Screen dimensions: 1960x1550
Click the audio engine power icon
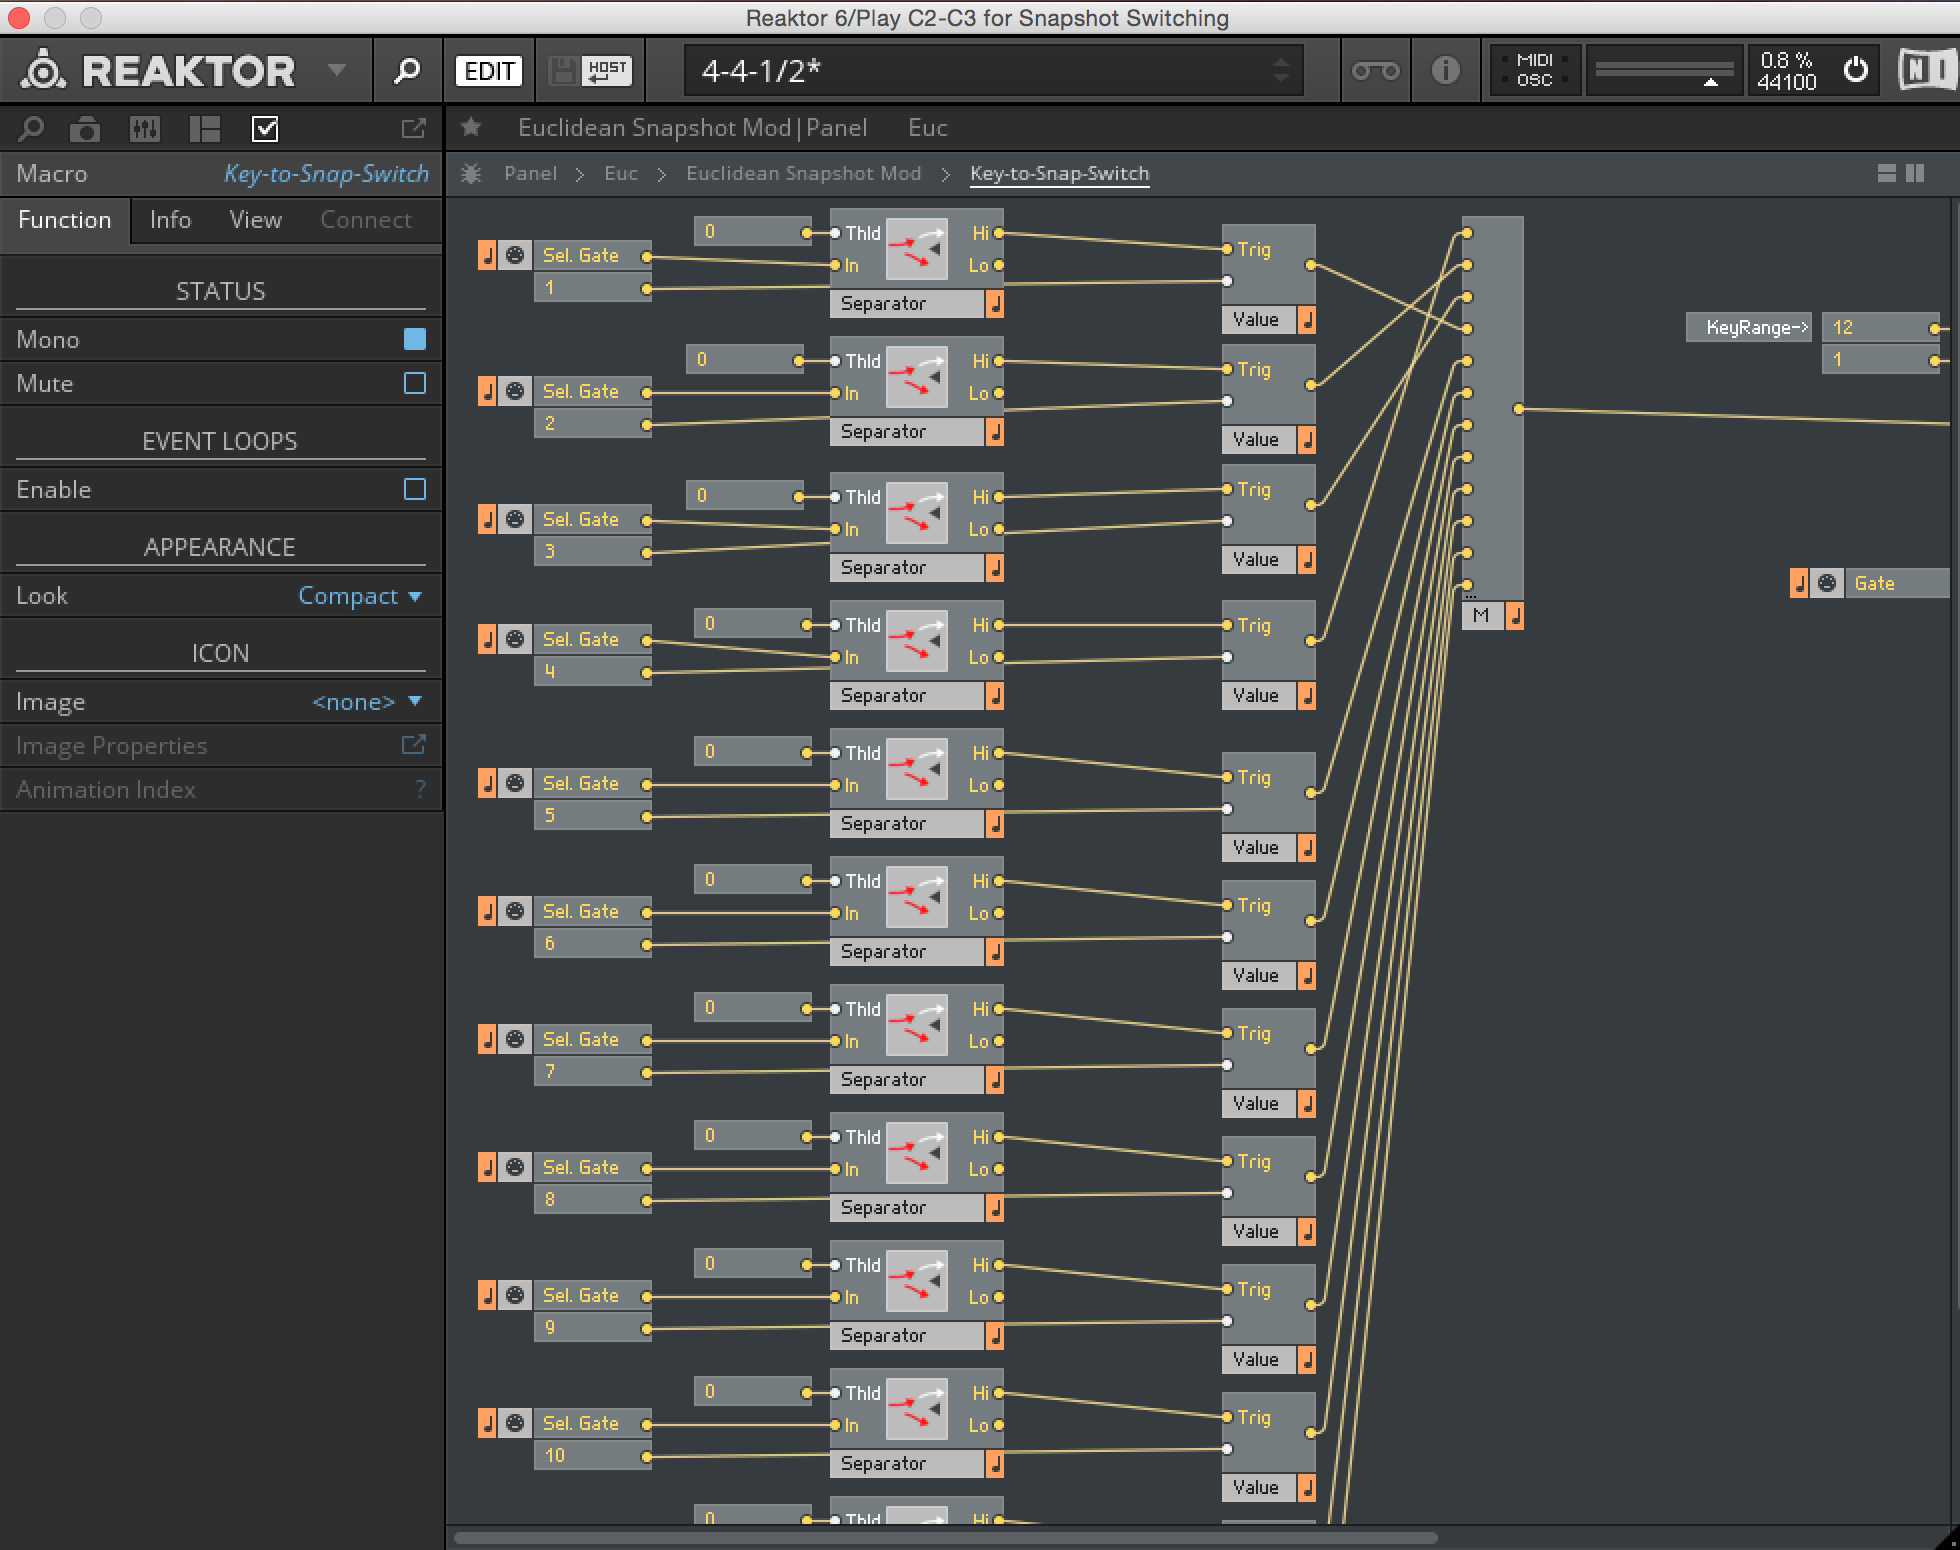1855,70
